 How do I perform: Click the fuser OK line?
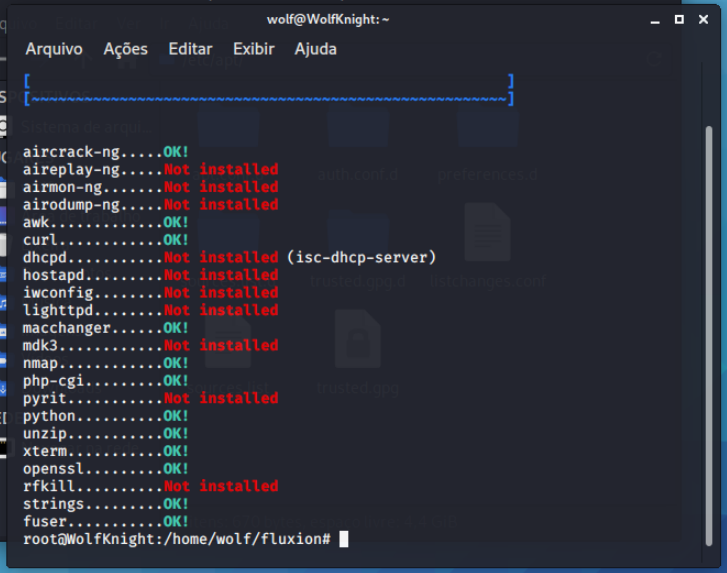tap(106, 522)
